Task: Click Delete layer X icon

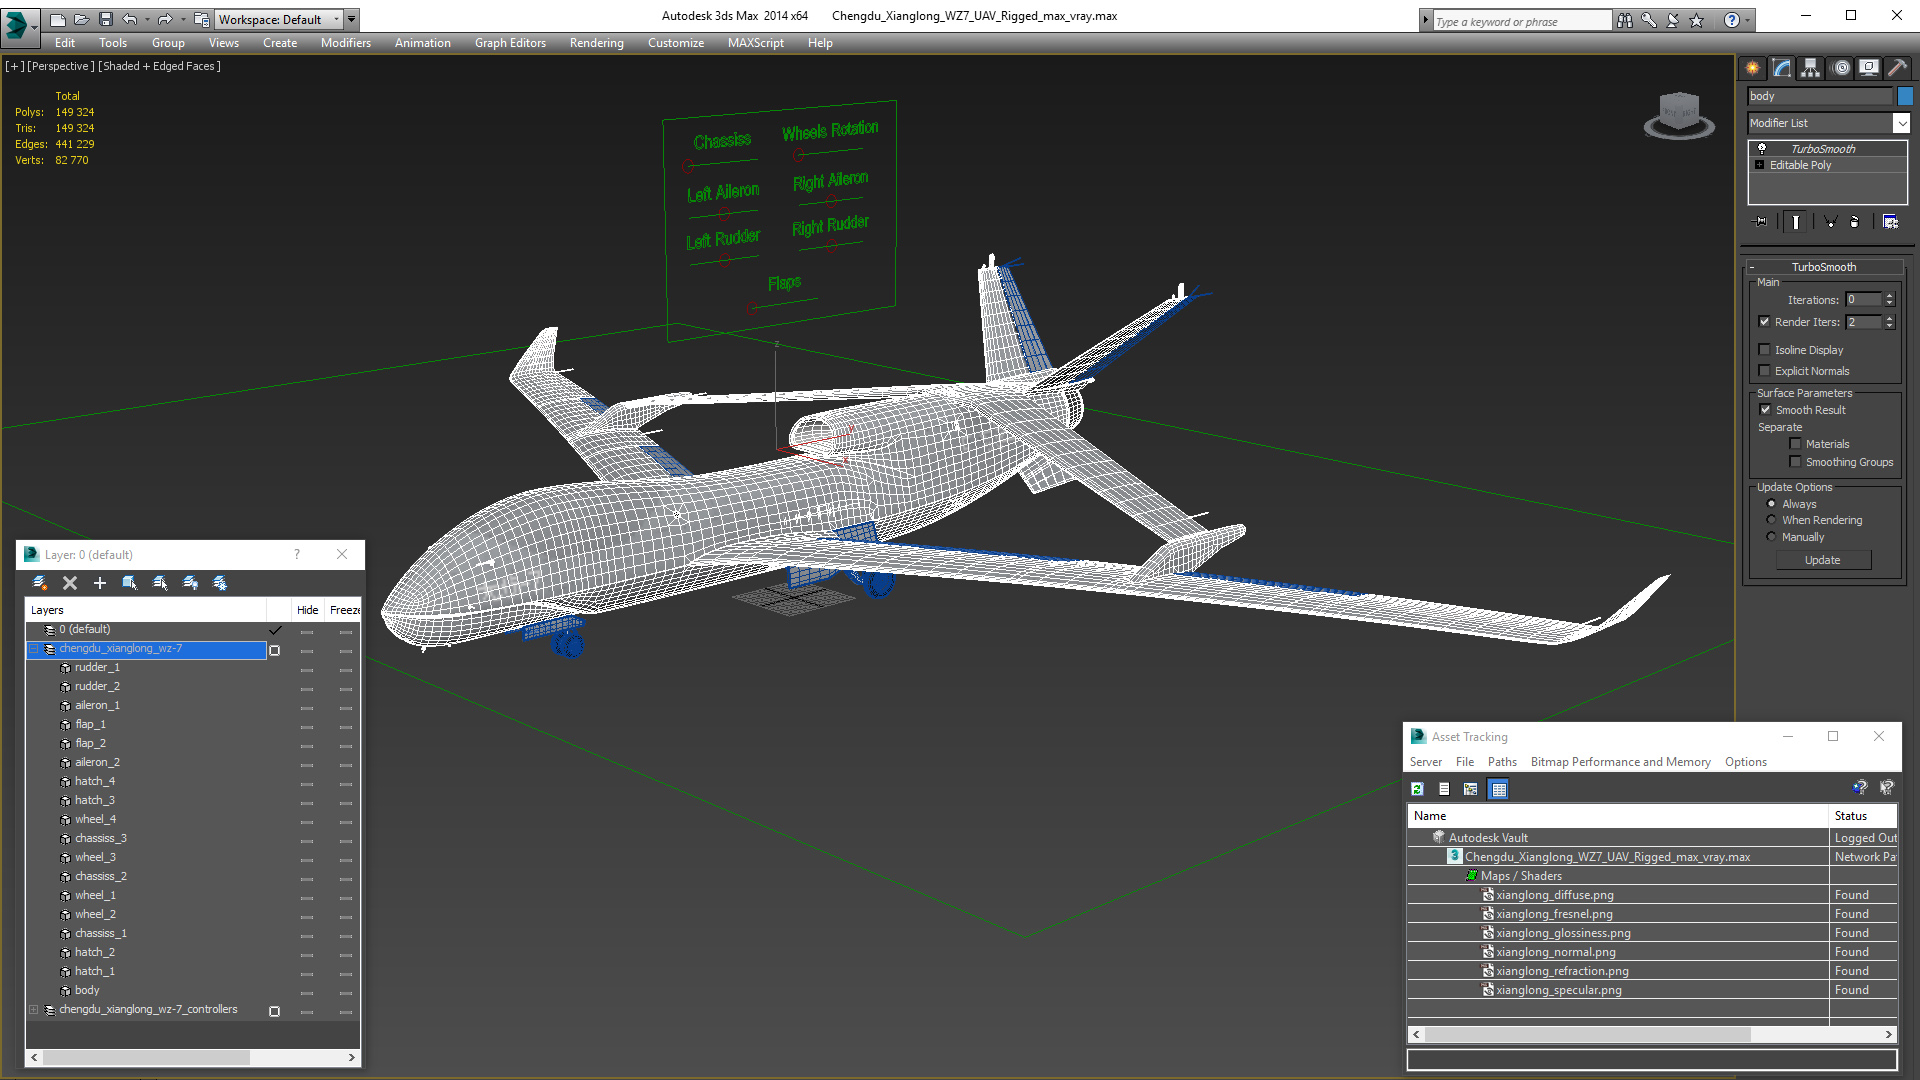Action: [70, 583]
